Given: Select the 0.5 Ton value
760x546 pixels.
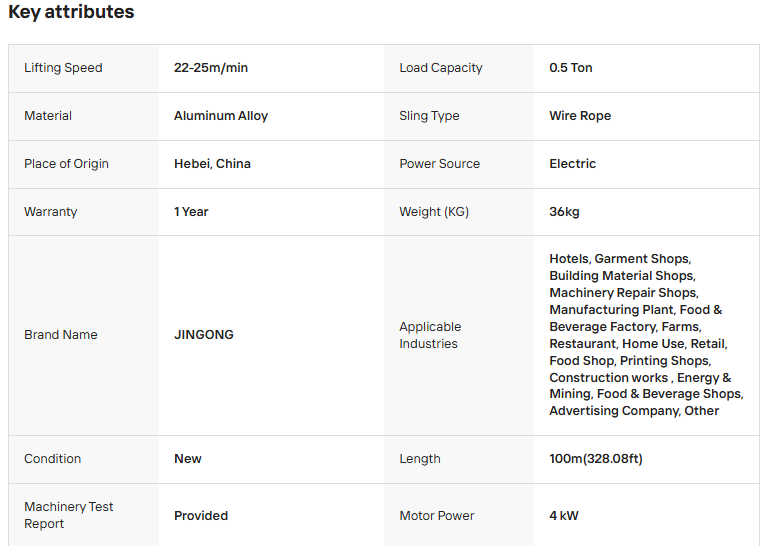Looking at the screenshot, I should 570,68.
